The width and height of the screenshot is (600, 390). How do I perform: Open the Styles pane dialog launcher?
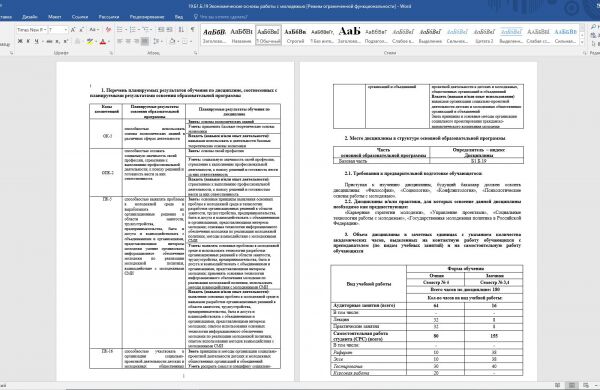click(x=584, y=53)
